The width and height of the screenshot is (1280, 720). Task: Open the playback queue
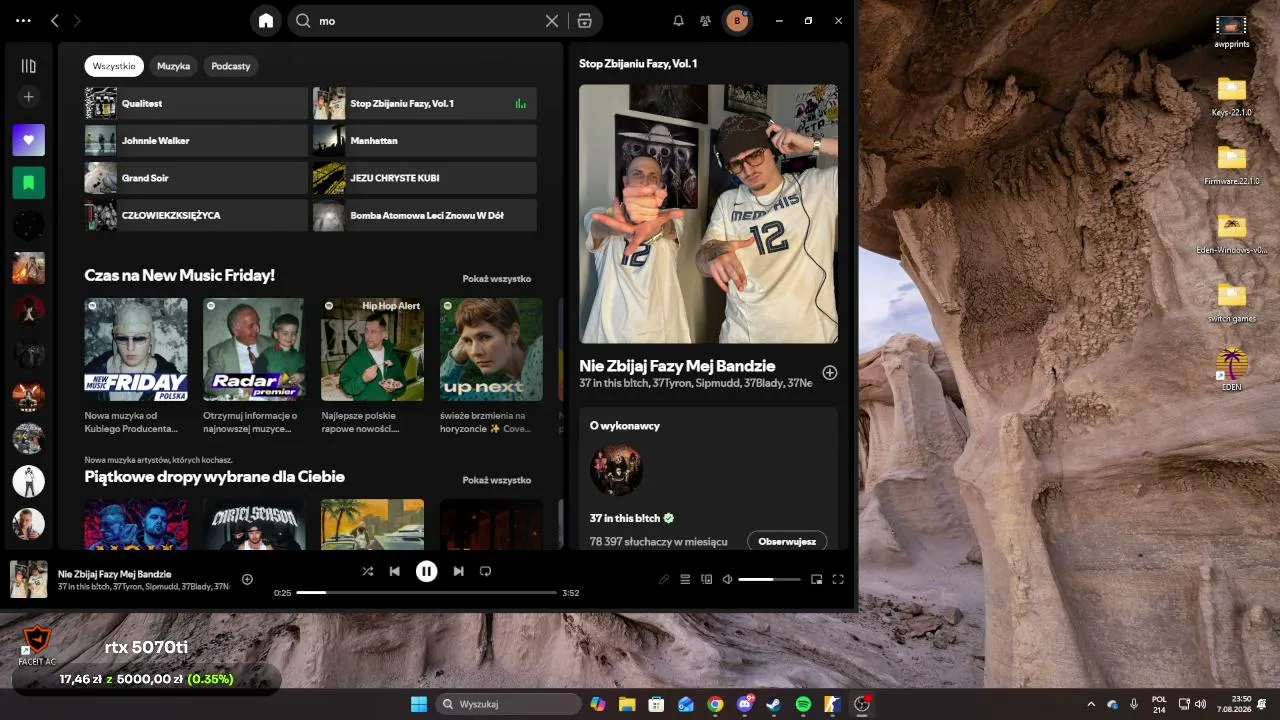[685, 579]
